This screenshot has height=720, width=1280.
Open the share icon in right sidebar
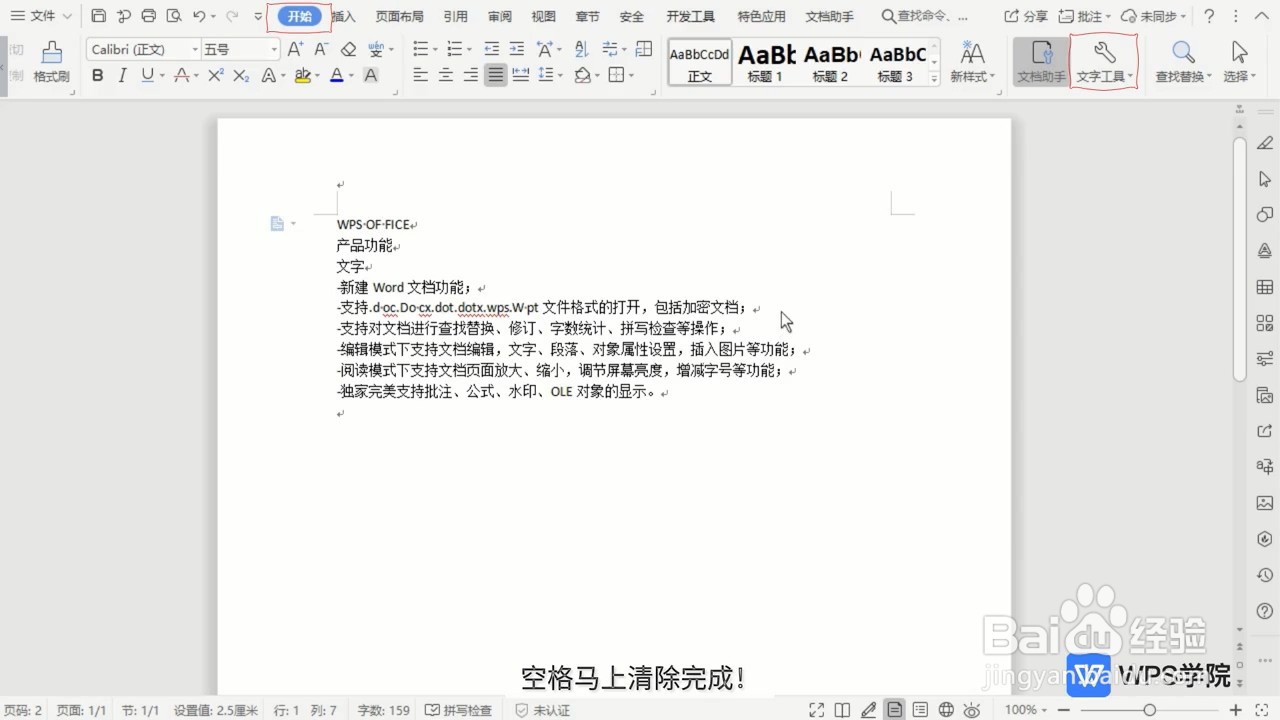tap(1265, 431)
